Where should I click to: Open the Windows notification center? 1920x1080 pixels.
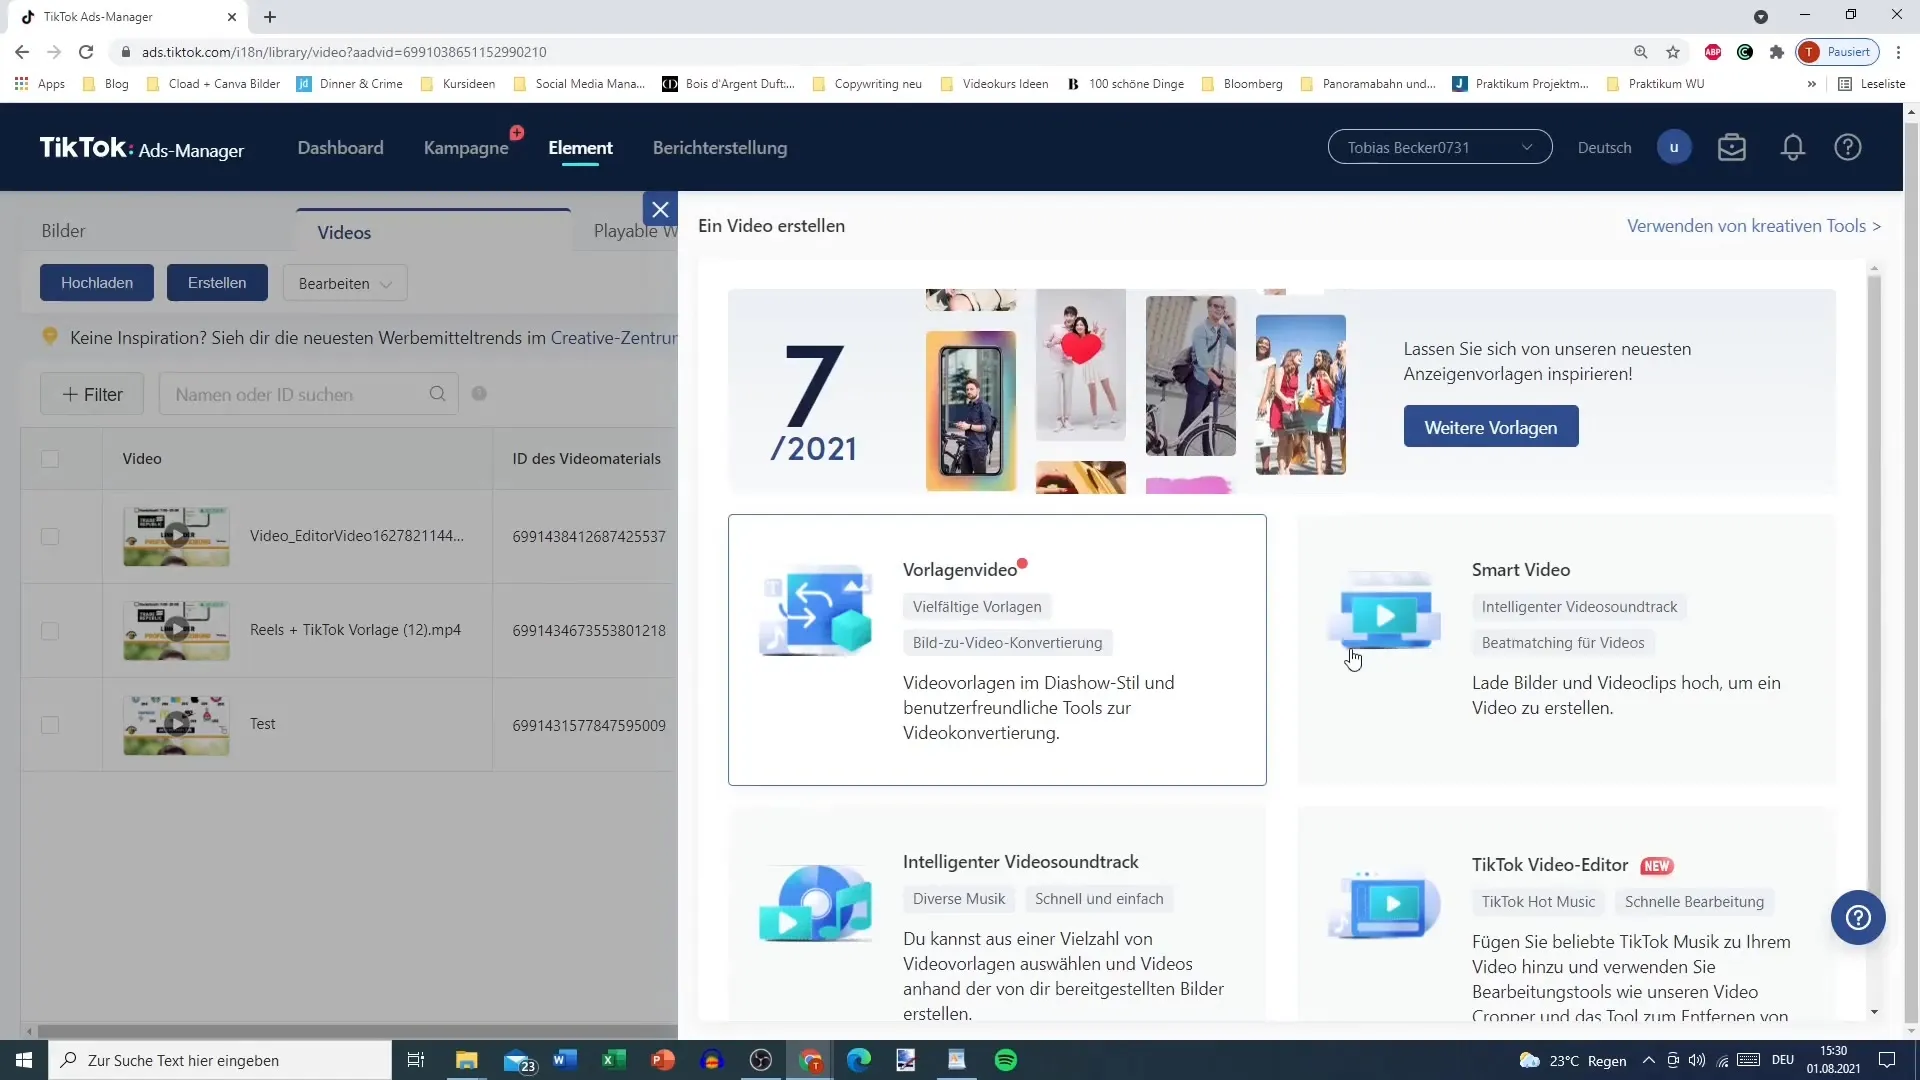(x=1887, y=1060)
